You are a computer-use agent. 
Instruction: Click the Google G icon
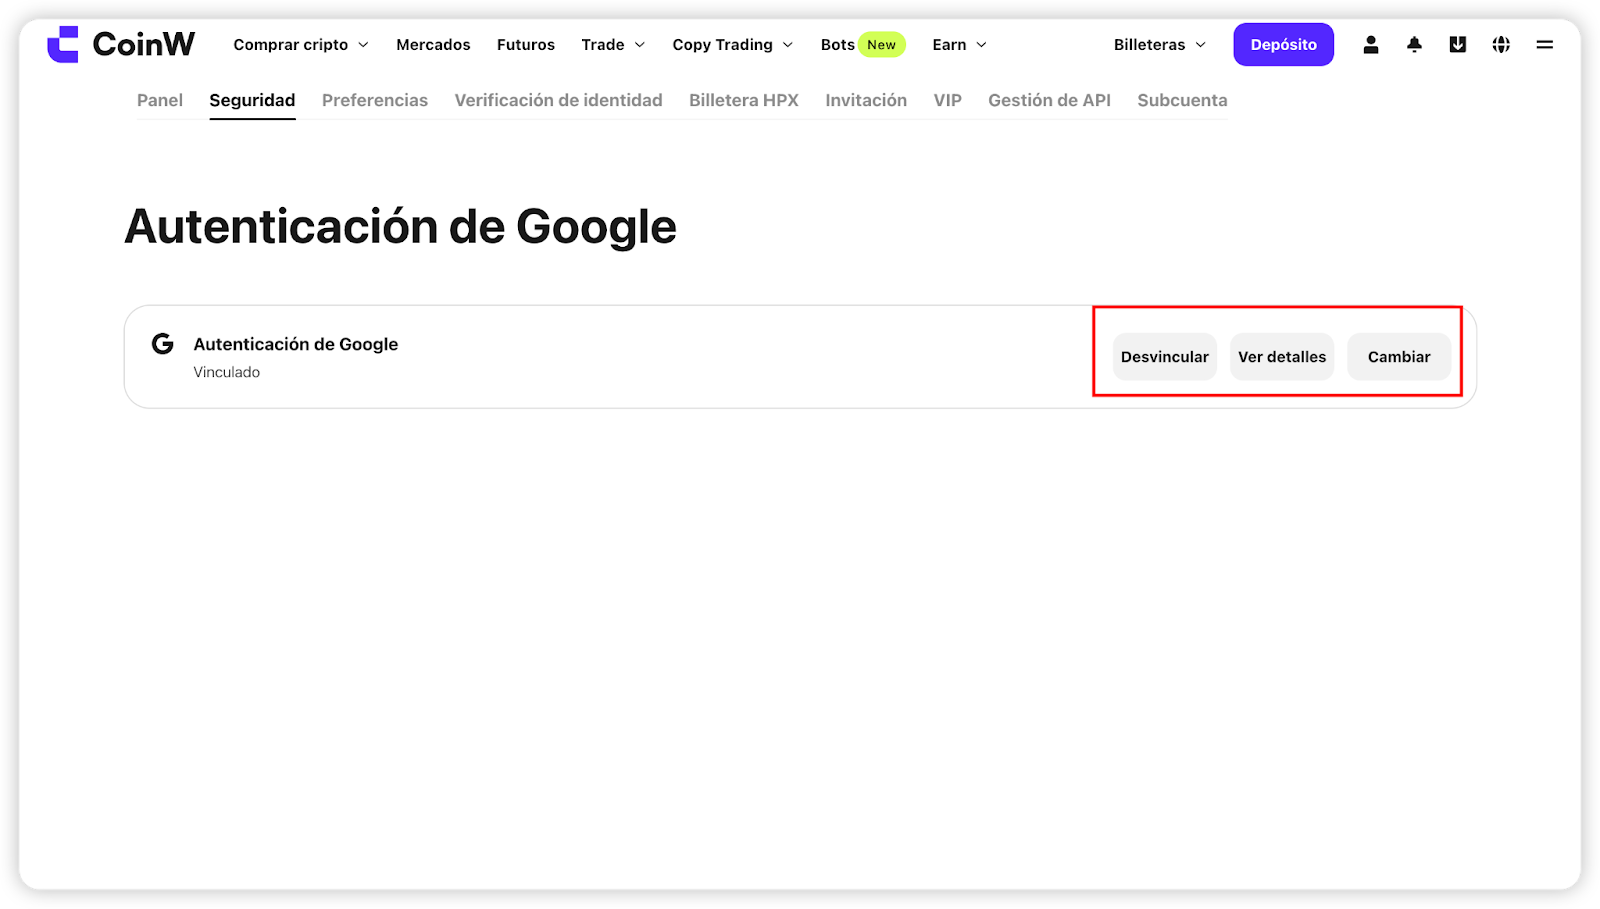click(162, 344)
